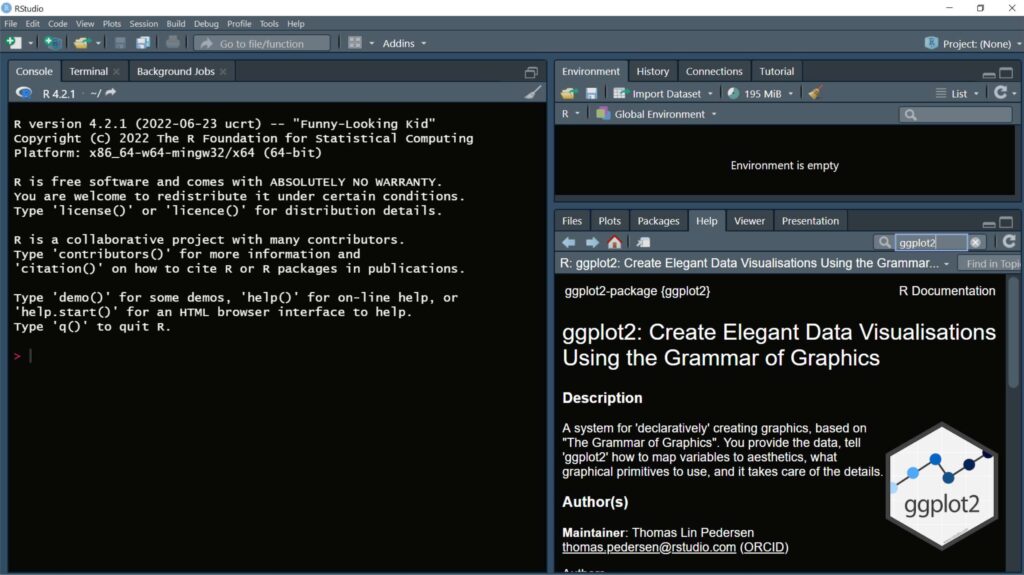This screenshot has width=1024, height=575.
Task: Maximize the console pane using the window icon
Action: 531,72
